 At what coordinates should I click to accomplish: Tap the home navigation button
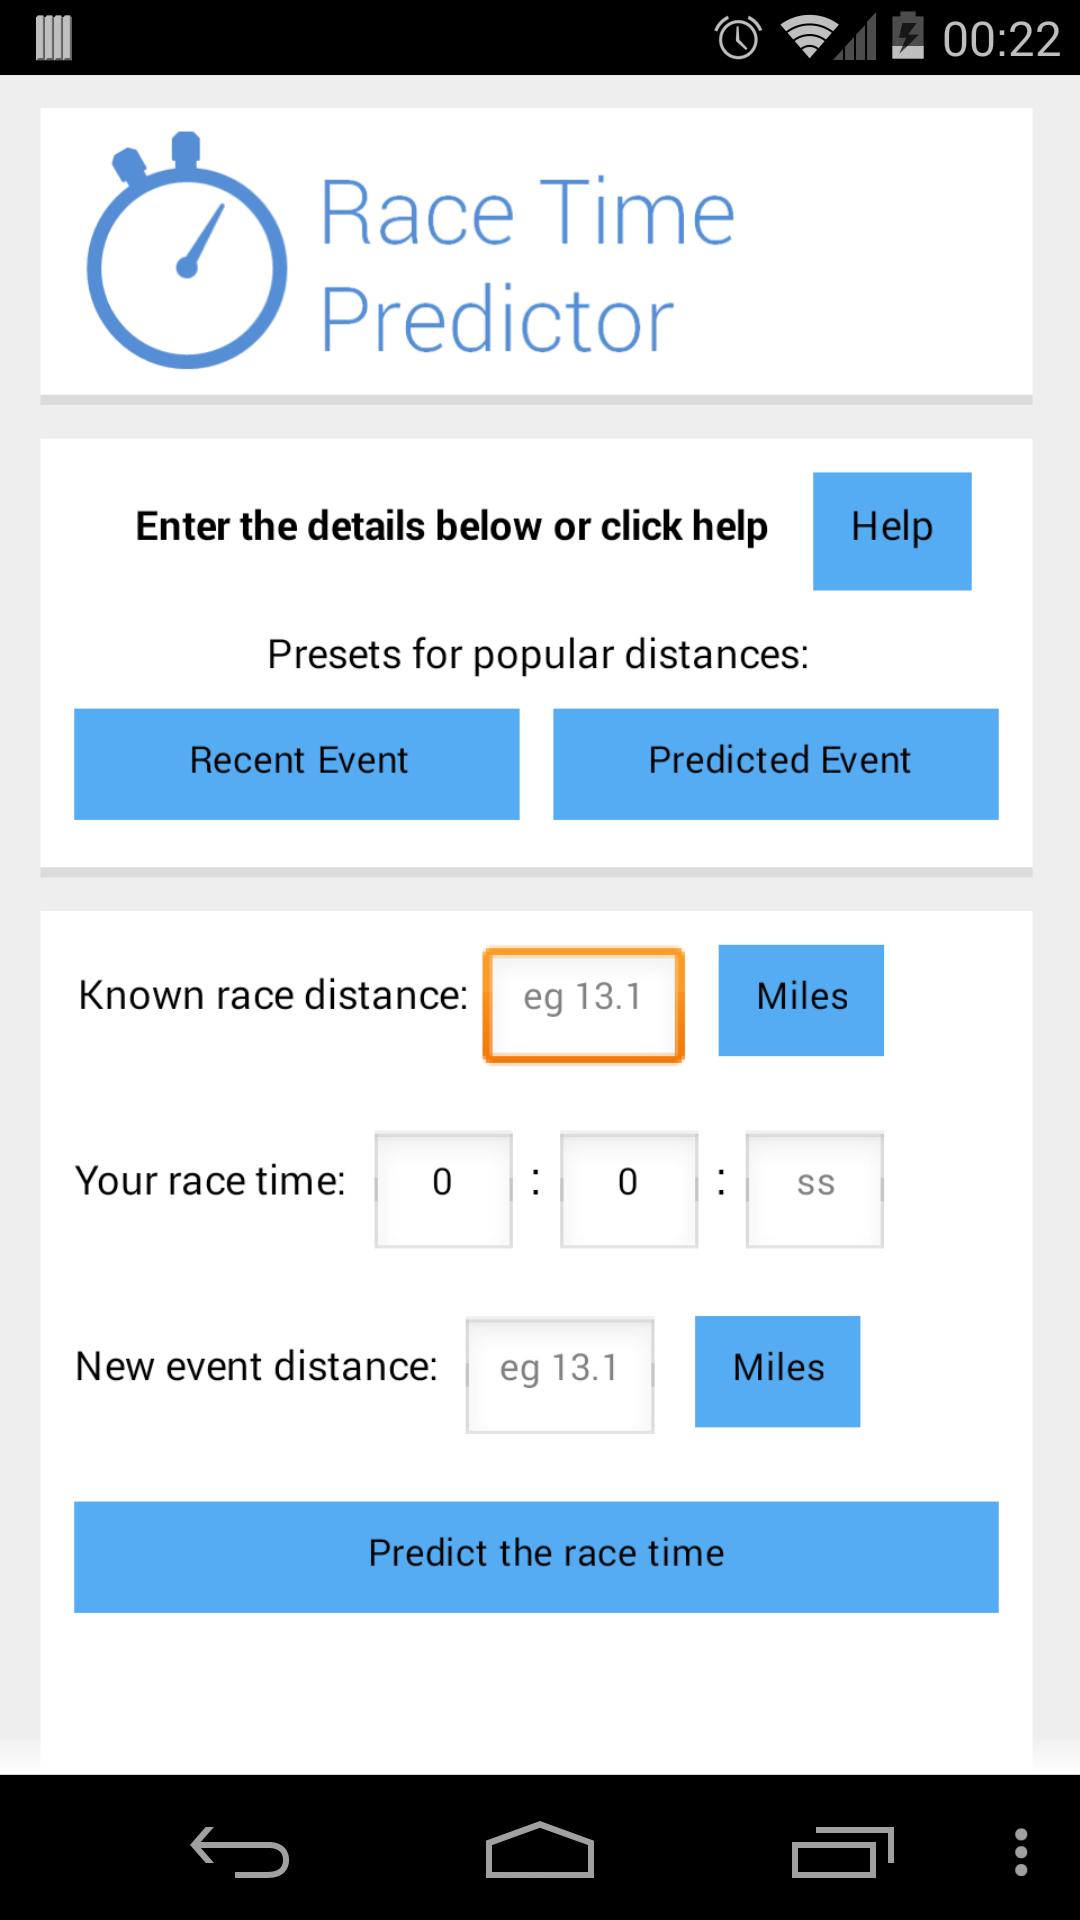540,1850
